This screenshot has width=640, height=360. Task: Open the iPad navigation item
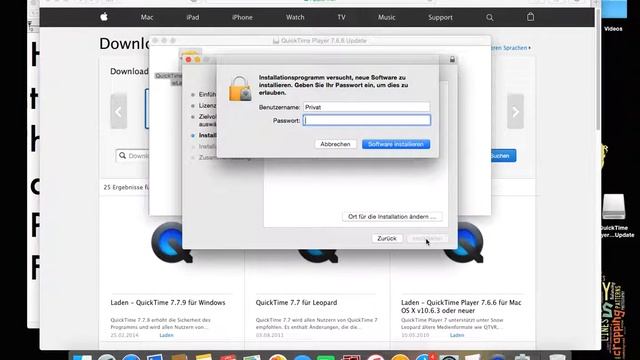coord(193,17)
